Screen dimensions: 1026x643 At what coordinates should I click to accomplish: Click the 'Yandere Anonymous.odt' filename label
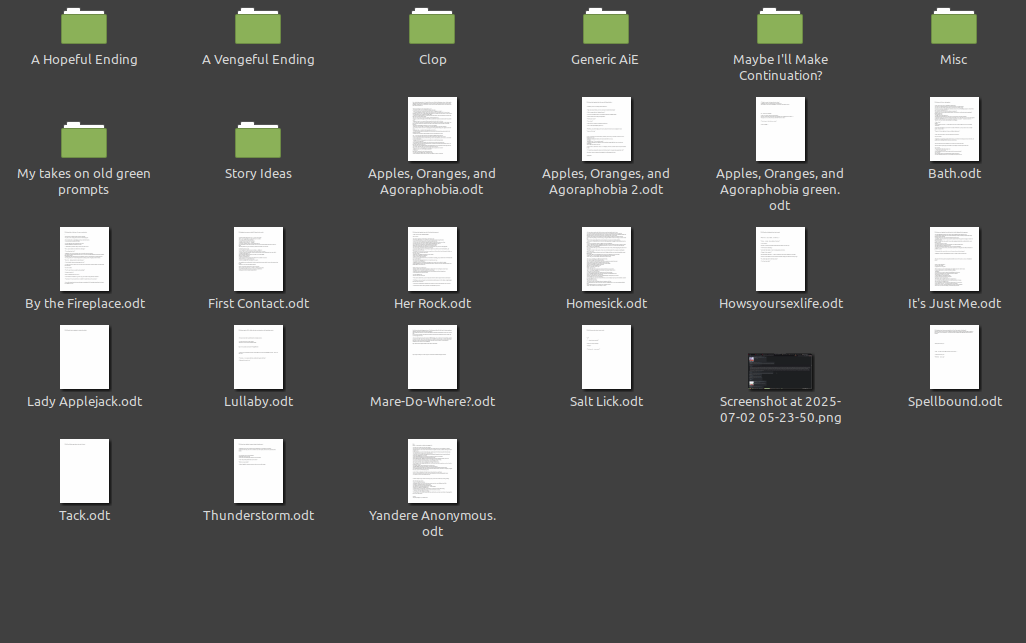pos(433,523)
